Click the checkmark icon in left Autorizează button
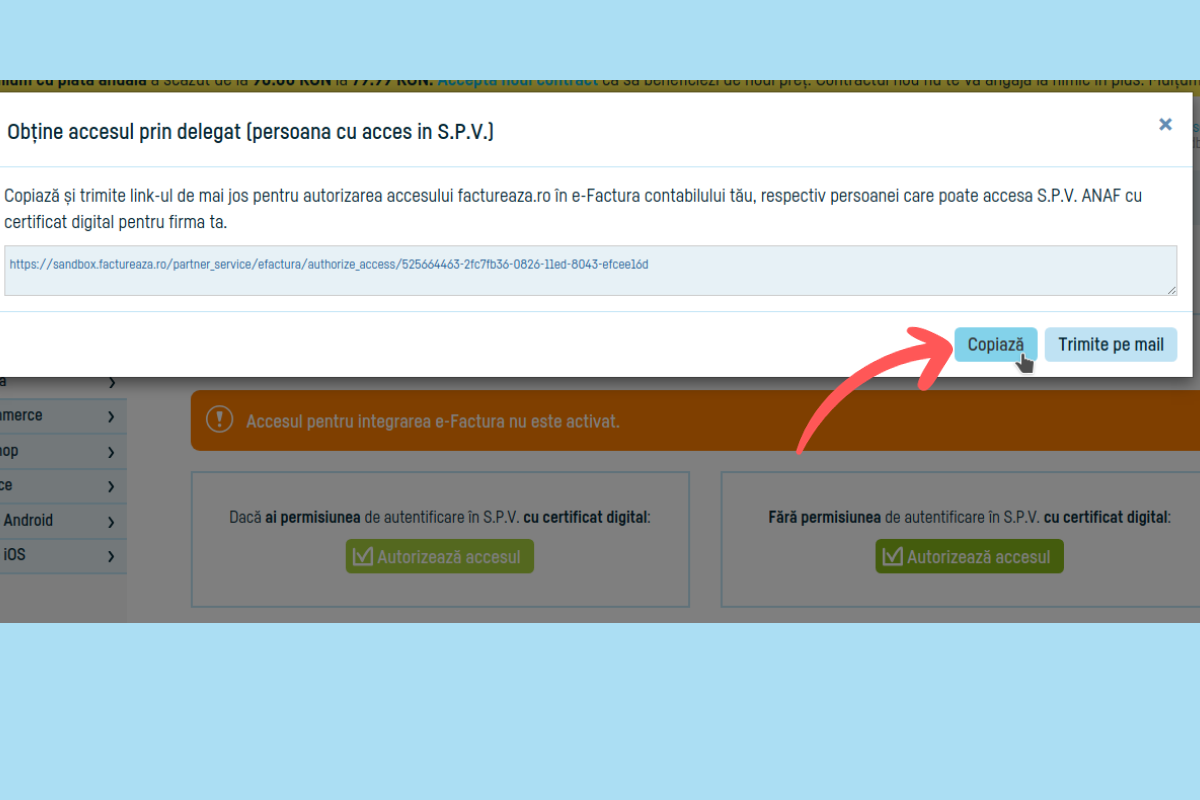 pos(361,557)
